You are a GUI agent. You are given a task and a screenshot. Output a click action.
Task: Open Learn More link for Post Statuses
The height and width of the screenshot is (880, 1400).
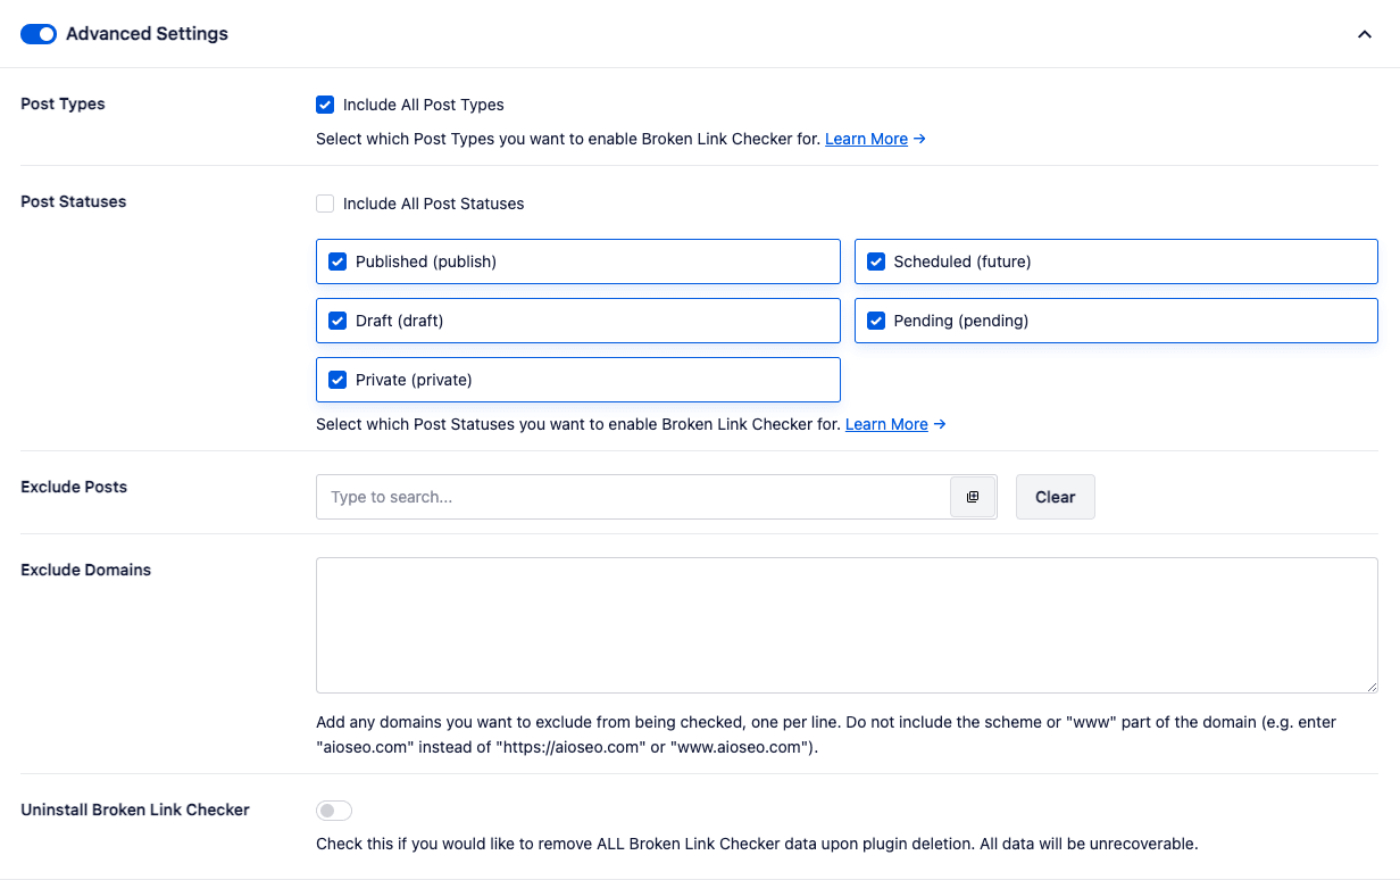click(x=886, y=424)
